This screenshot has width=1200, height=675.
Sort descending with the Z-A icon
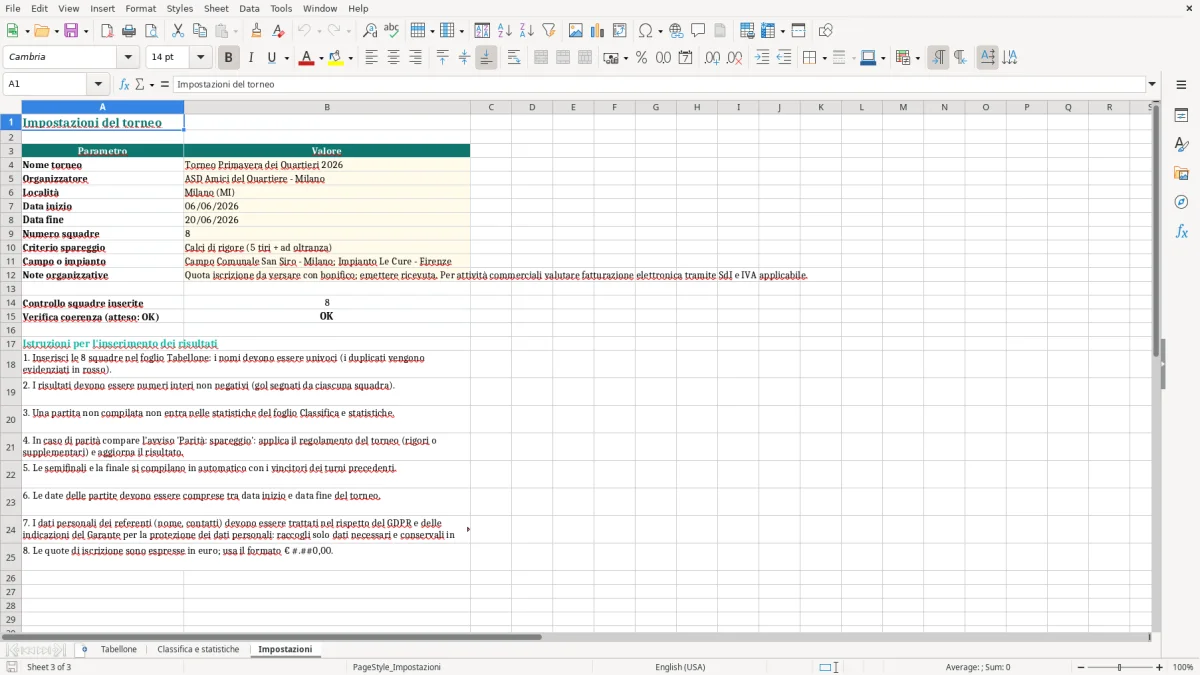pos(526,31)
